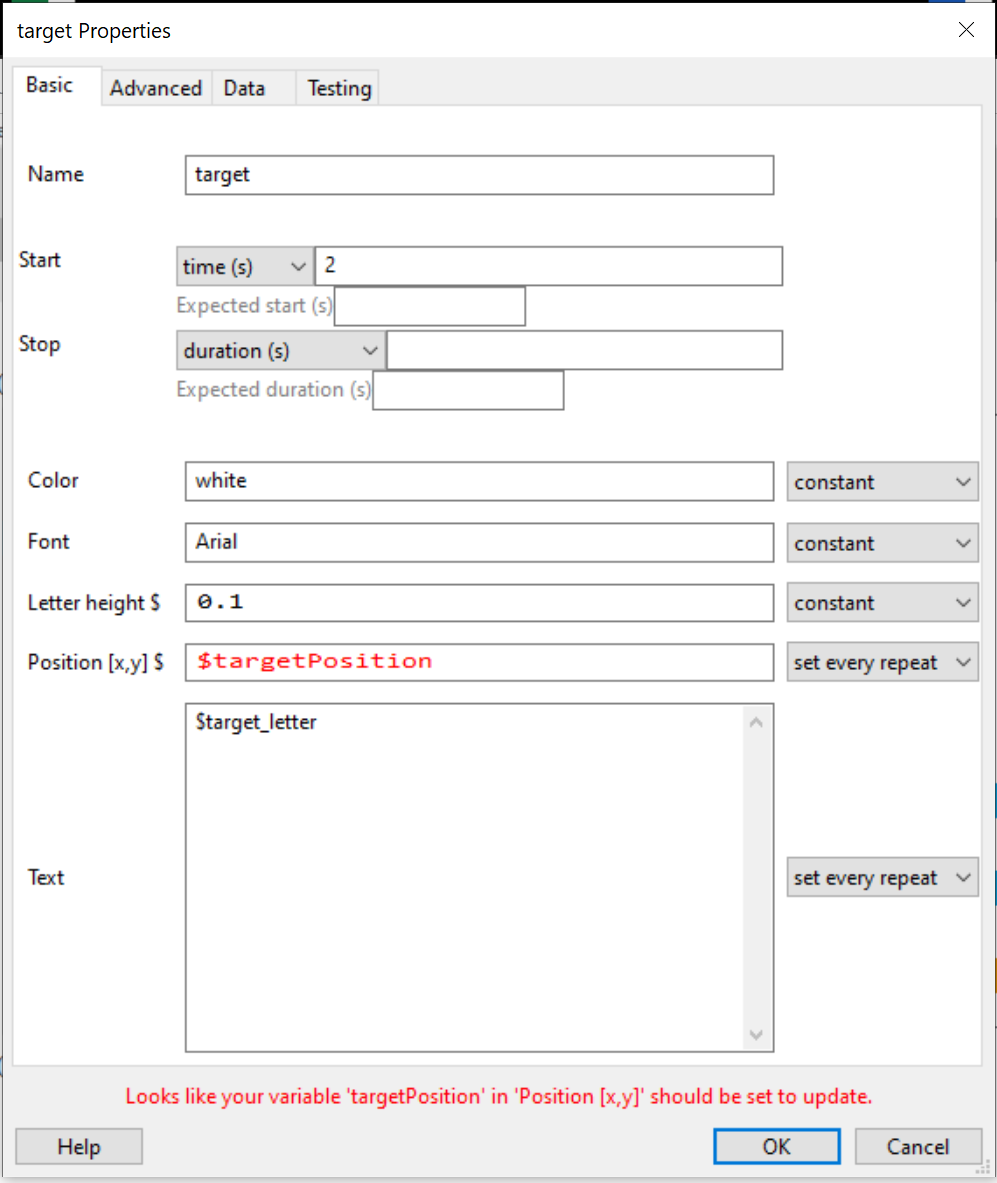The height and width of the screenshot is (1183, 997).
Task: Click the Color text field
Action: click(x=479, y=481)
